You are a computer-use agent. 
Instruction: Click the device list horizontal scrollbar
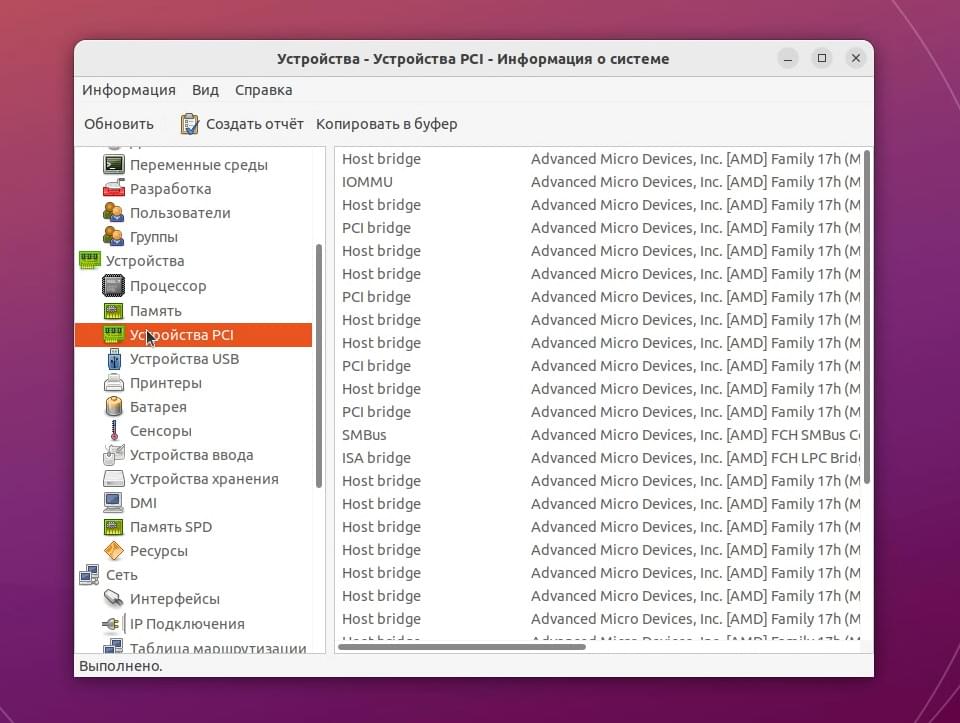pyautogui.click(x=462, y=646)
